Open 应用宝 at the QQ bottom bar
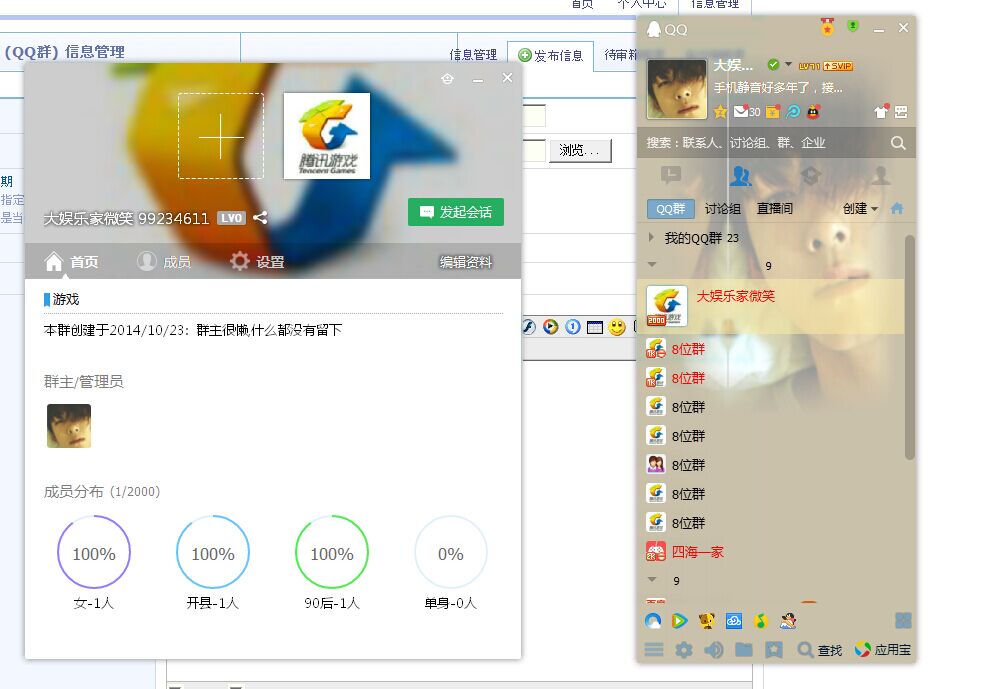Image resolution: width=1004 pixels, height=689 pixels. (x=883, y=650)
